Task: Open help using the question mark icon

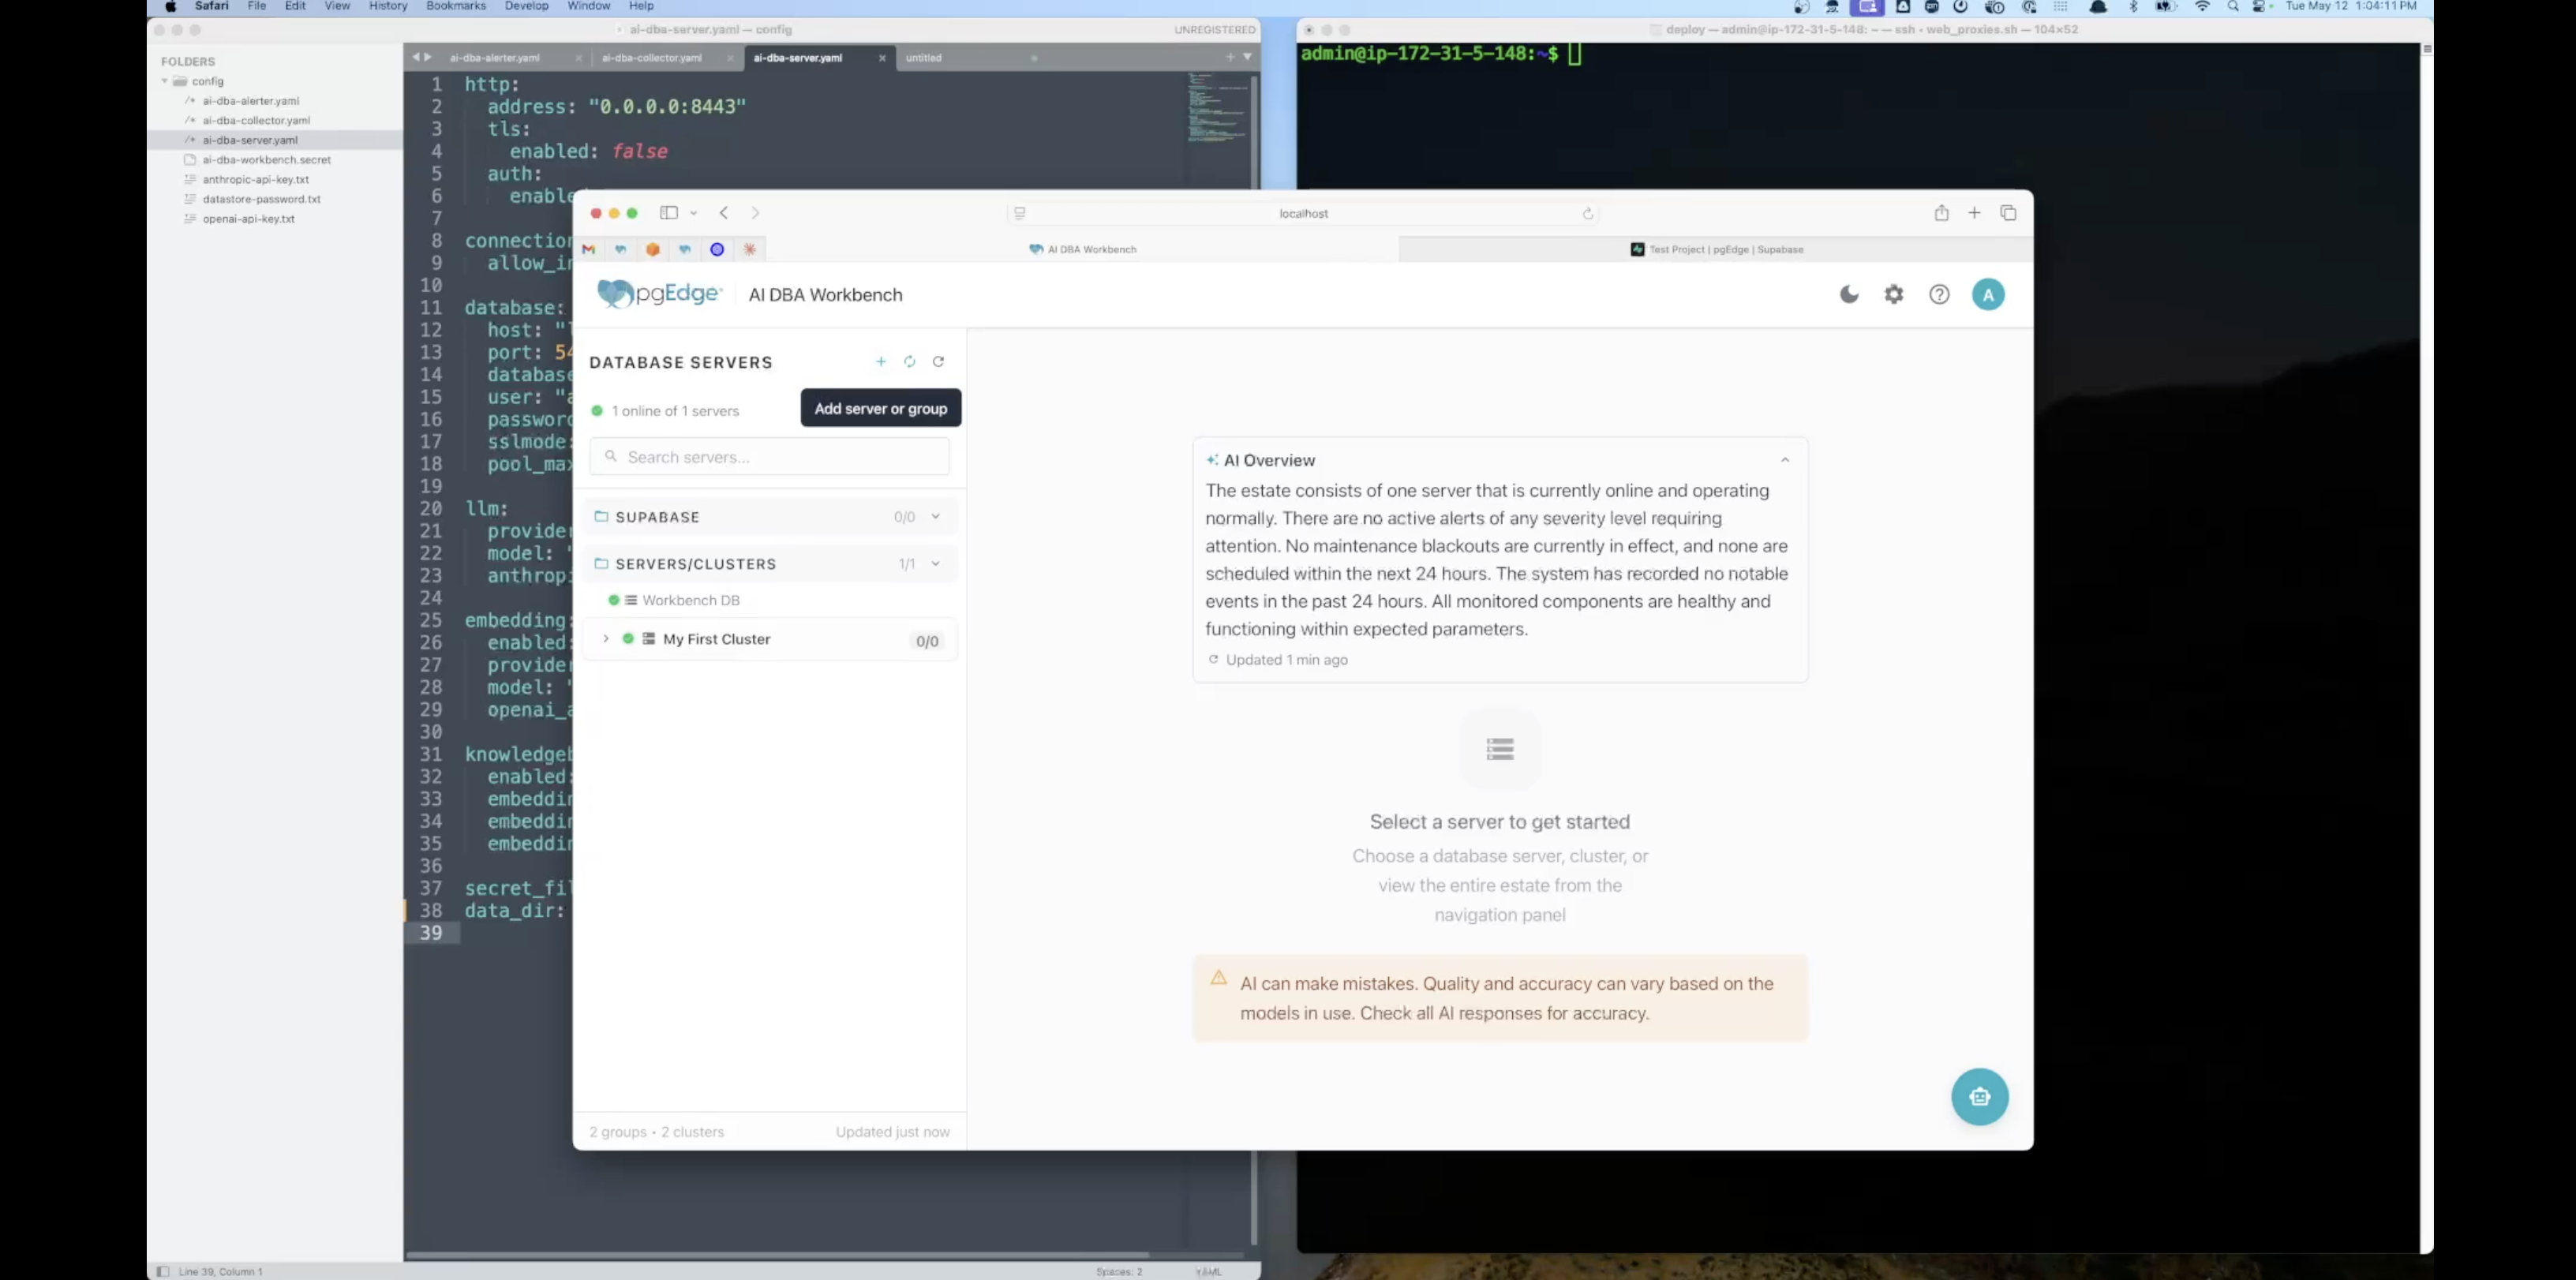Action: click(1939, 294)
